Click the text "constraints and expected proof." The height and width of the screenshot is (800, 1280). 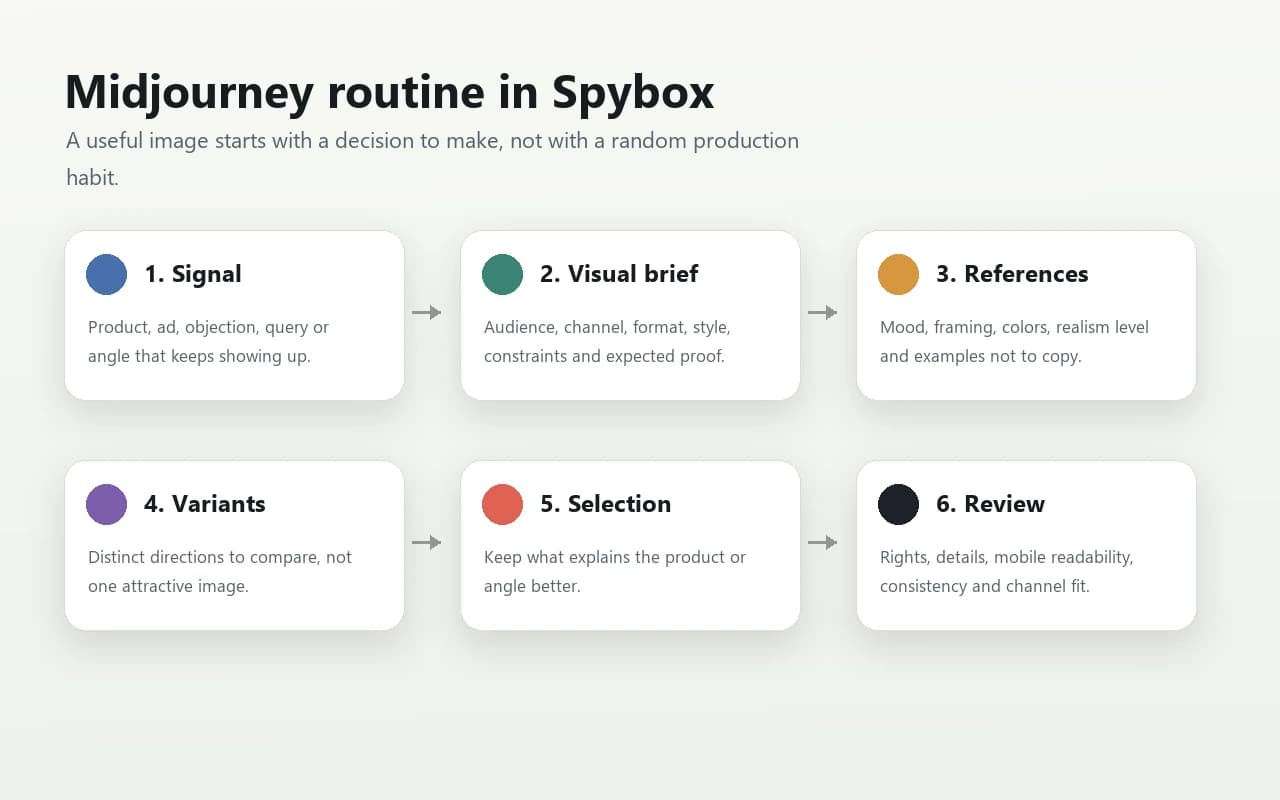[604, 357]
